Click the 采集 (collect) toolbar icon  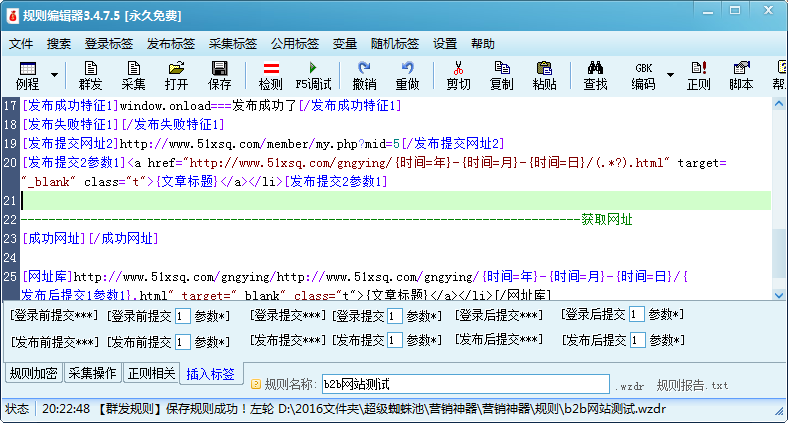pyautogui.click(x=133, y=75)
